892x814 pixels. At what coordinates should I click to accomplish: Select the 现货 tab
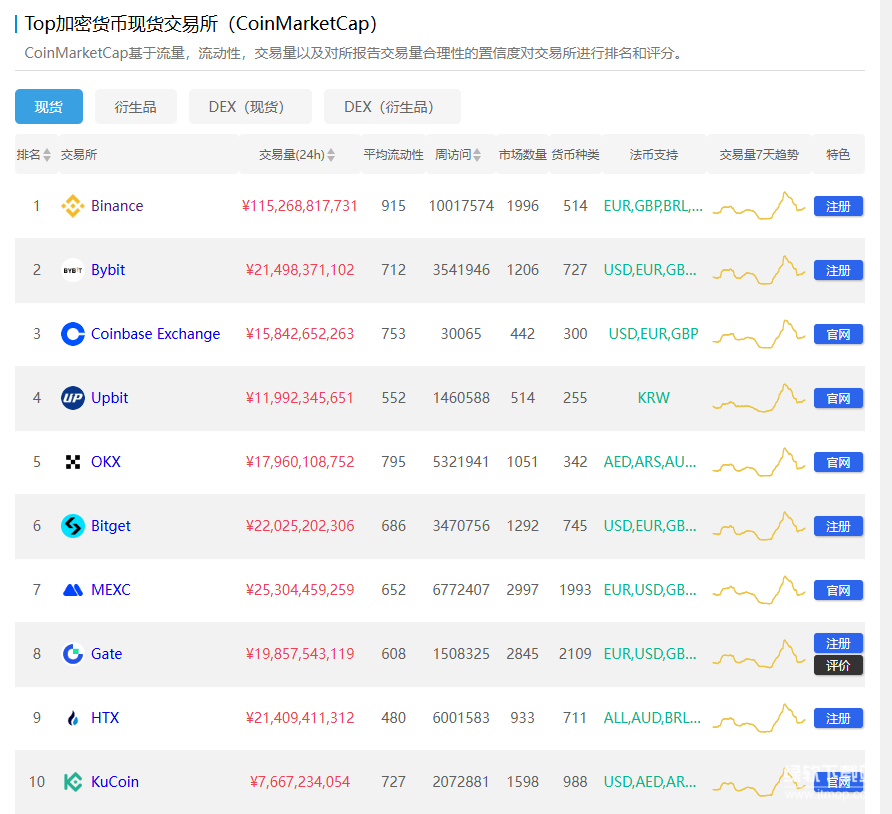(x=49, y=106)
